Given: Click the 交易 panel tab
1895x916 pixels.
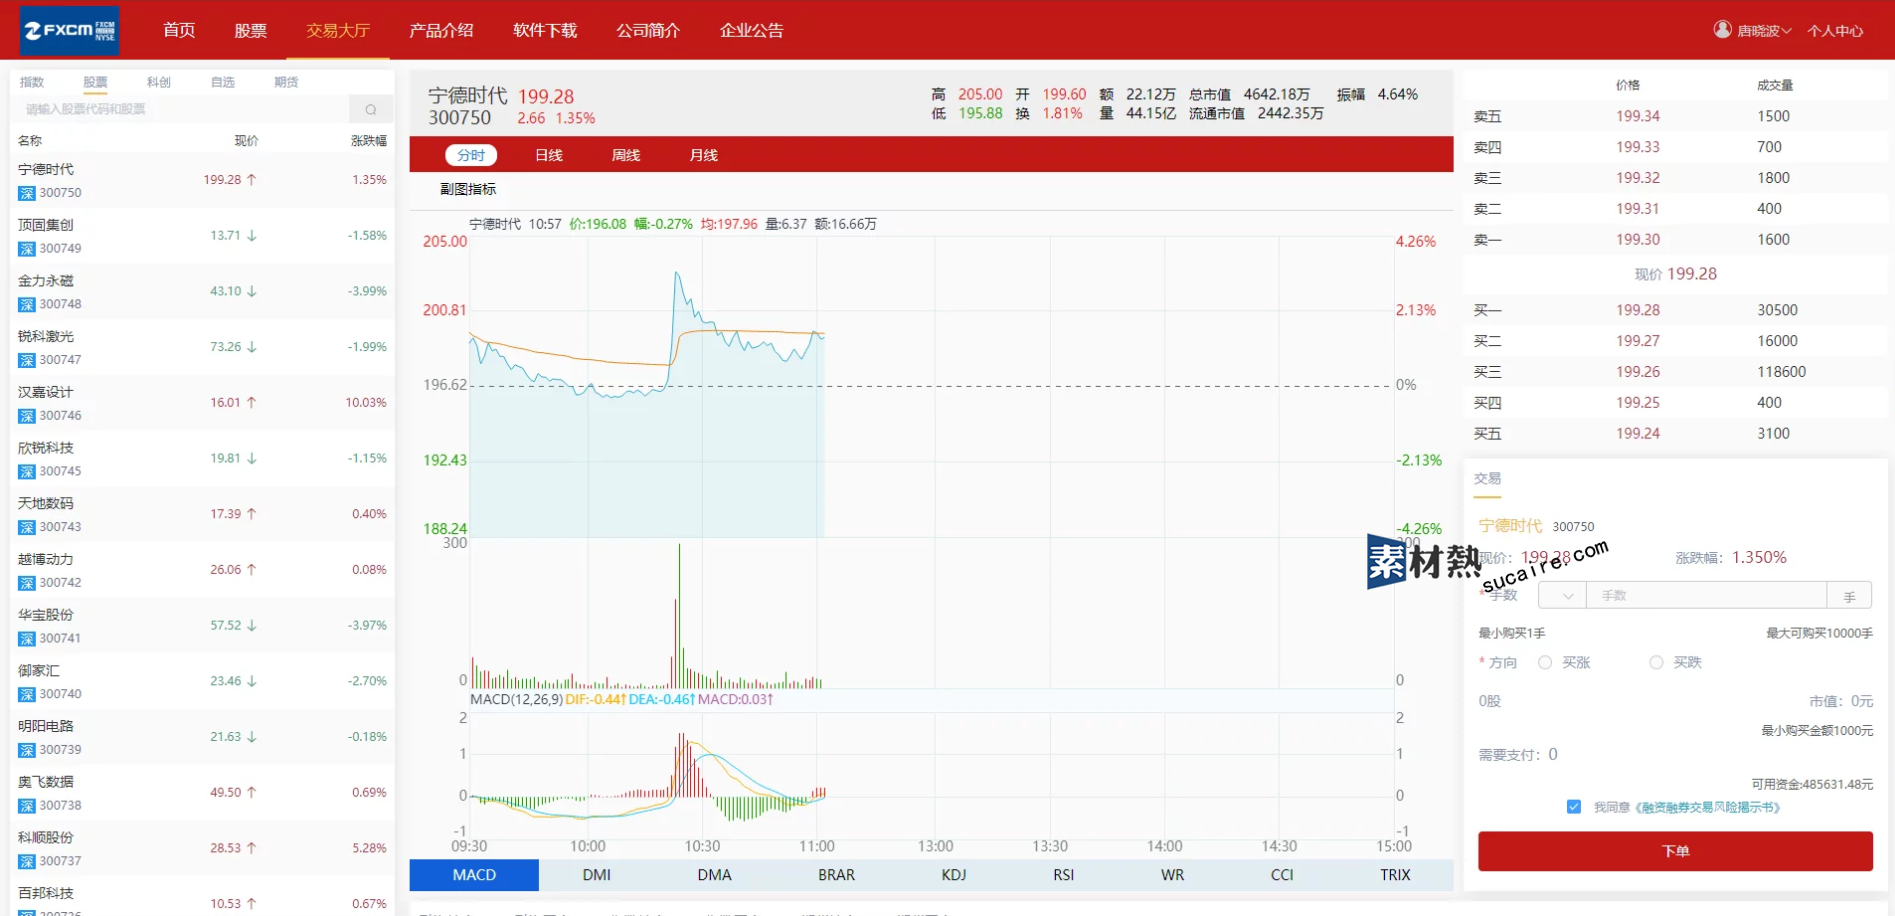Looking at the screenshot, I should coord(1487,479).
